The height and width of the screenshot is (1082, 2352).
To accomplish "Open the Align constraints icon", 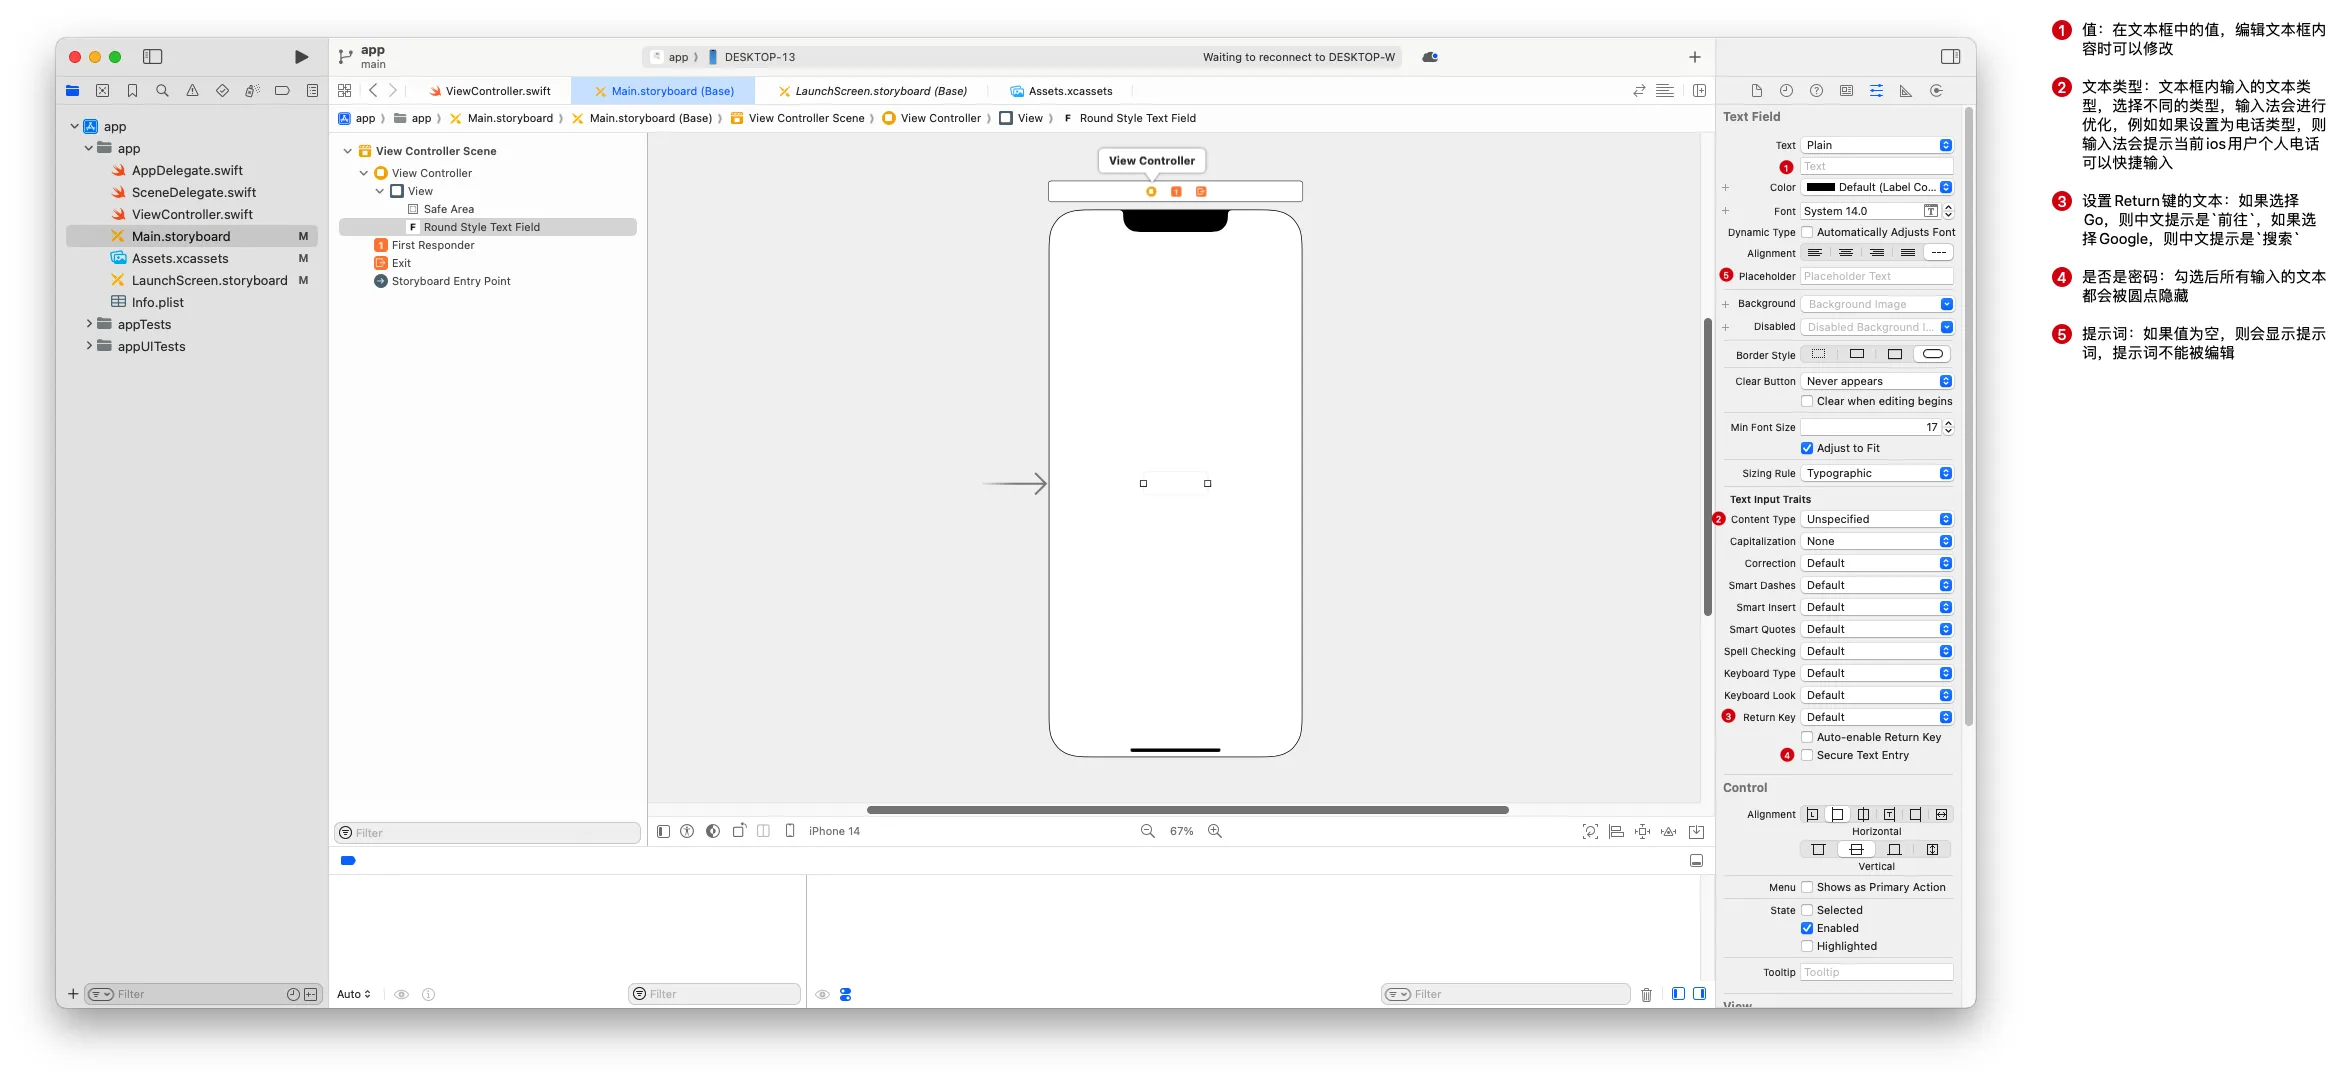I will [1616, 831].
